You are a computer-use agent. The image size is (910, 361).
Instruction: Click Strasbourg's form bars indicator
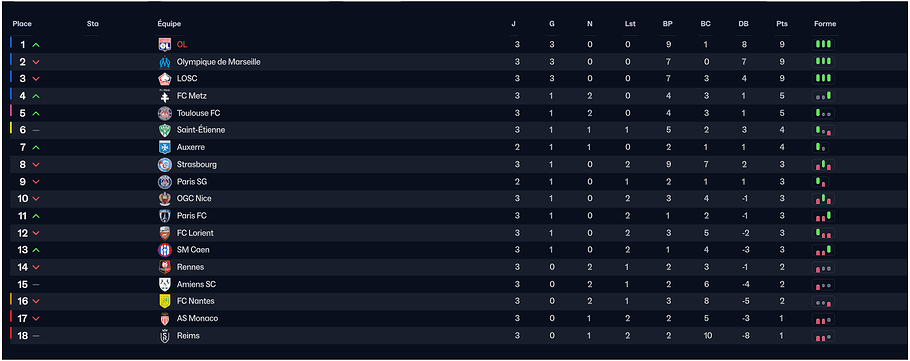click(823, 165)
